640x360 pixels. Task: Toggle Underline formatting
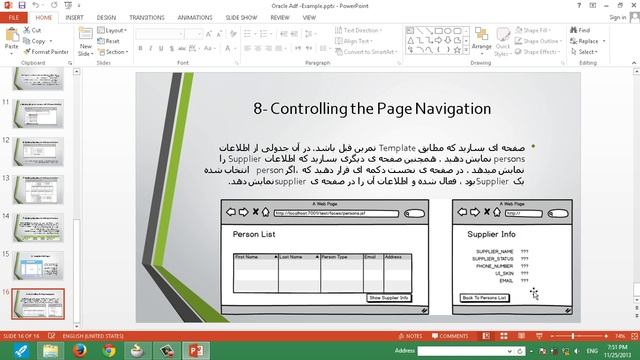(161, 49)
